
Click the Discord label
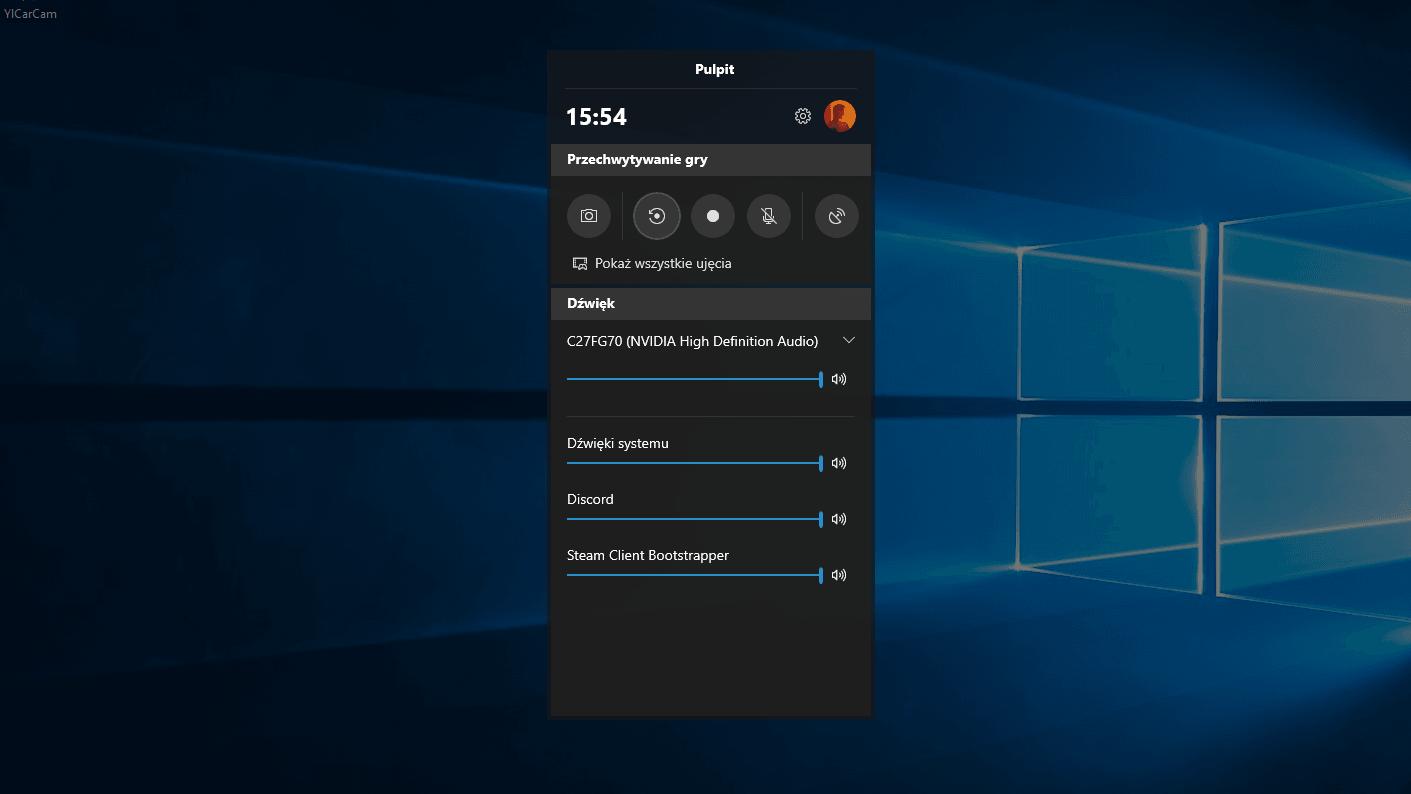tap(590, 499)
